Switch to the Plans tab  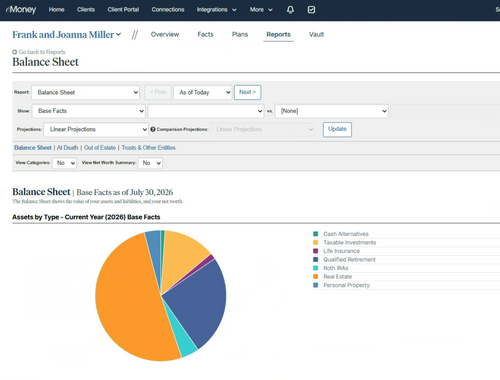[x=240, y=34]
